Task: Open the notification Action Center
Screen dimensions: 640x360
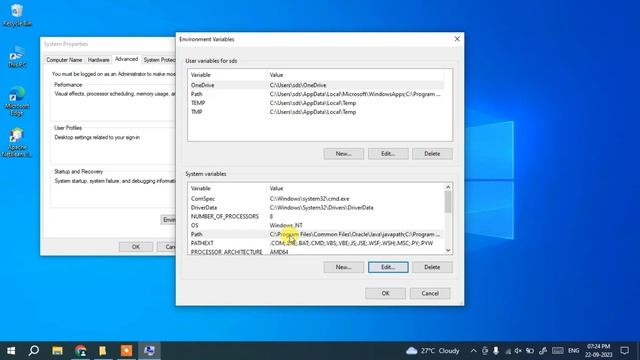Action: click(x=624, y=351)
